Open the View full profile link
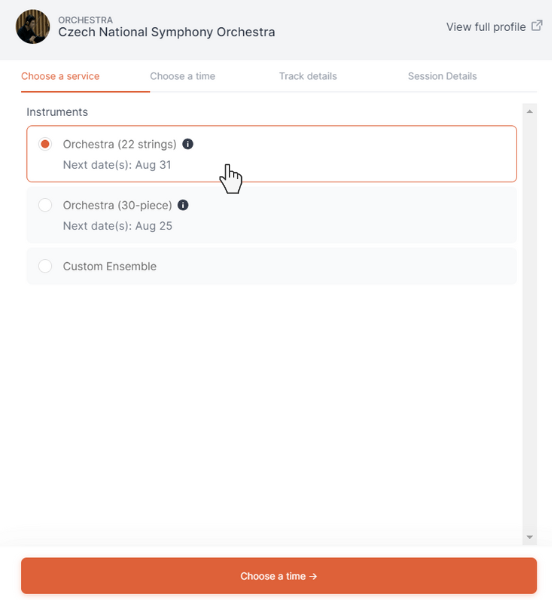Viewport: 552px width, 602px height. click(486, 27)
